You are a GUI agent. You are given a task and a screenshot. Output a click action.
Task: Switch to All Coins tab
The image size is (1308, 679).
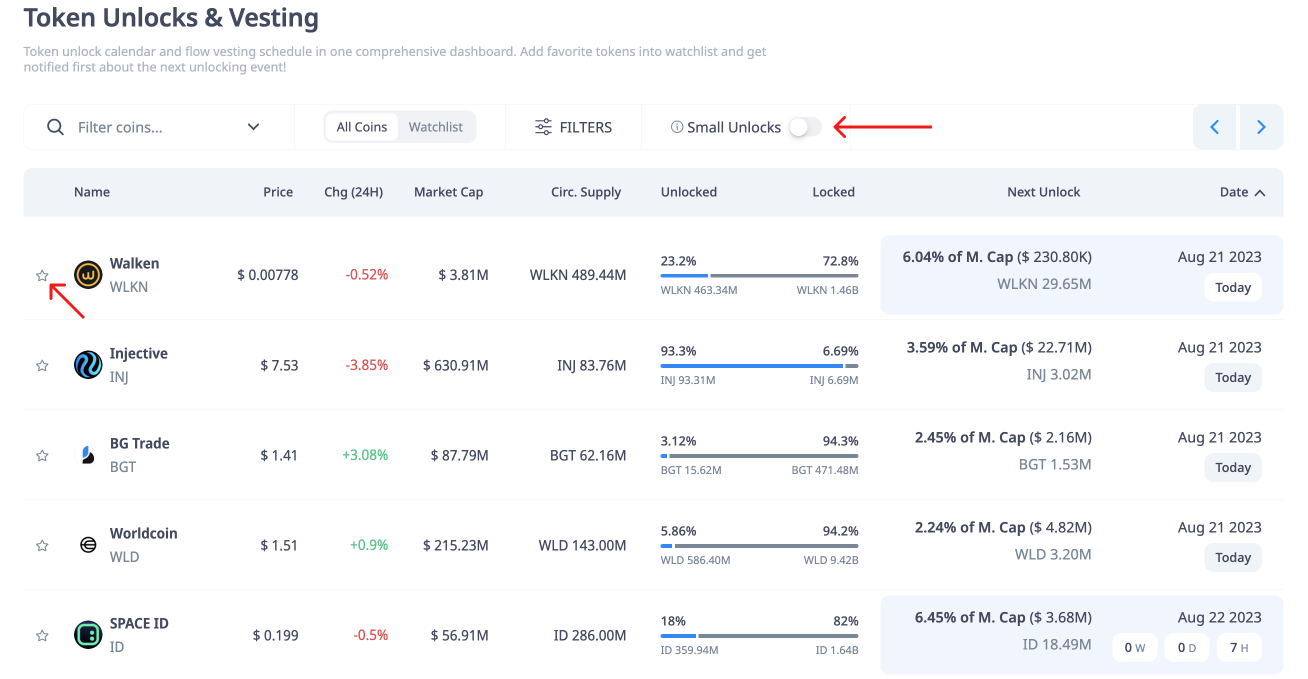coord(362,127)
